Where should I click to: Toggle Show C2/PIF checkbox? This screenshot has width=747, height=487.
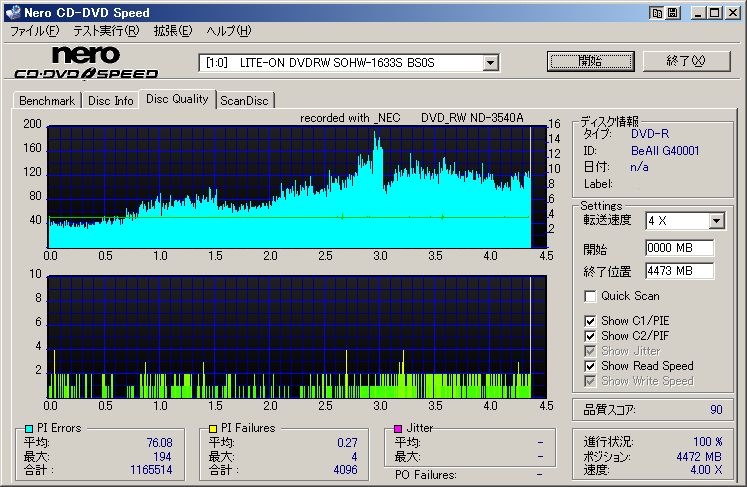(x=590, y=336)
